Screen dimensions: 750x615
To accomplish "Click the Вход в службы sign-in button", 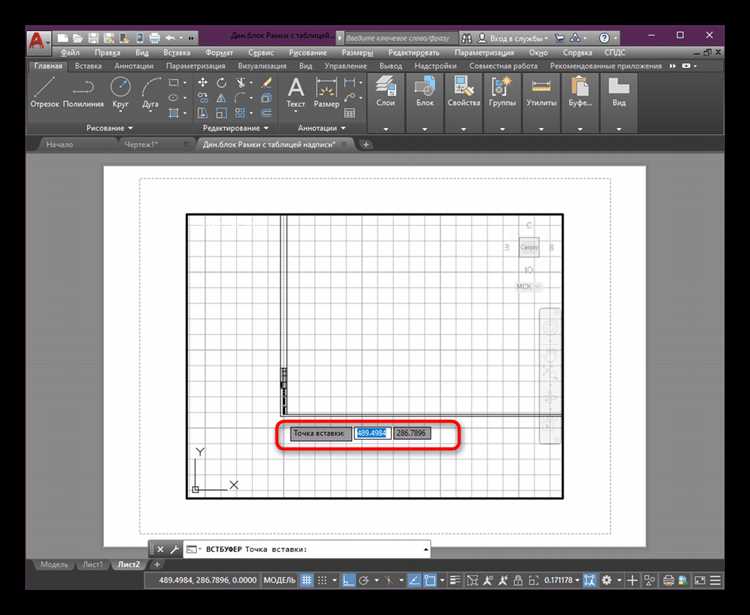I will pos(514,38).
